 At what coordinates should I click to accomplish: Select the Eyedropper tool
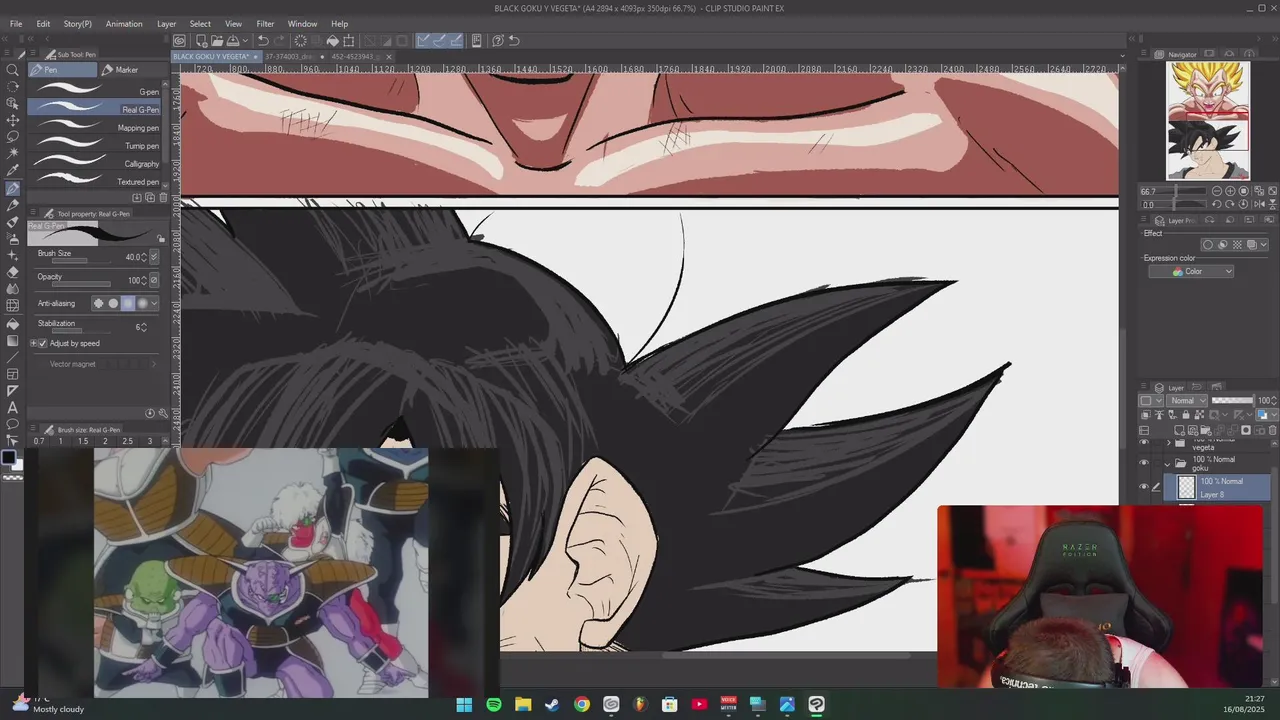(12, 171)
